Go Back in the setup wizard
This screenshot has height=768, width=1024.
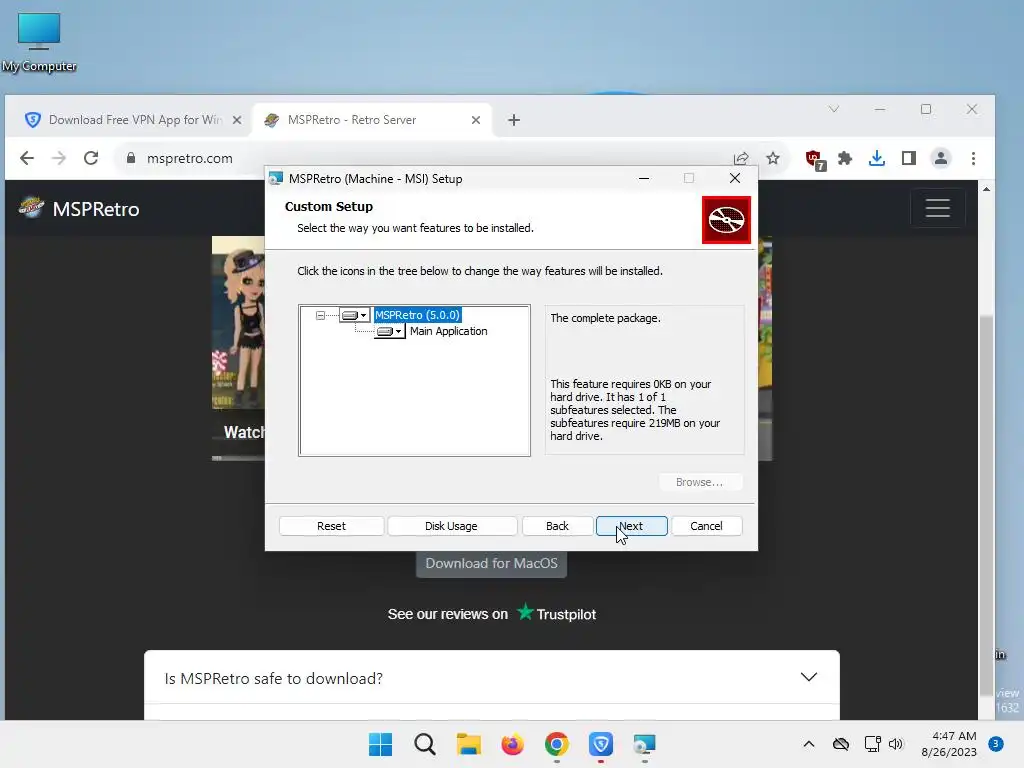(x=557, y=526)
